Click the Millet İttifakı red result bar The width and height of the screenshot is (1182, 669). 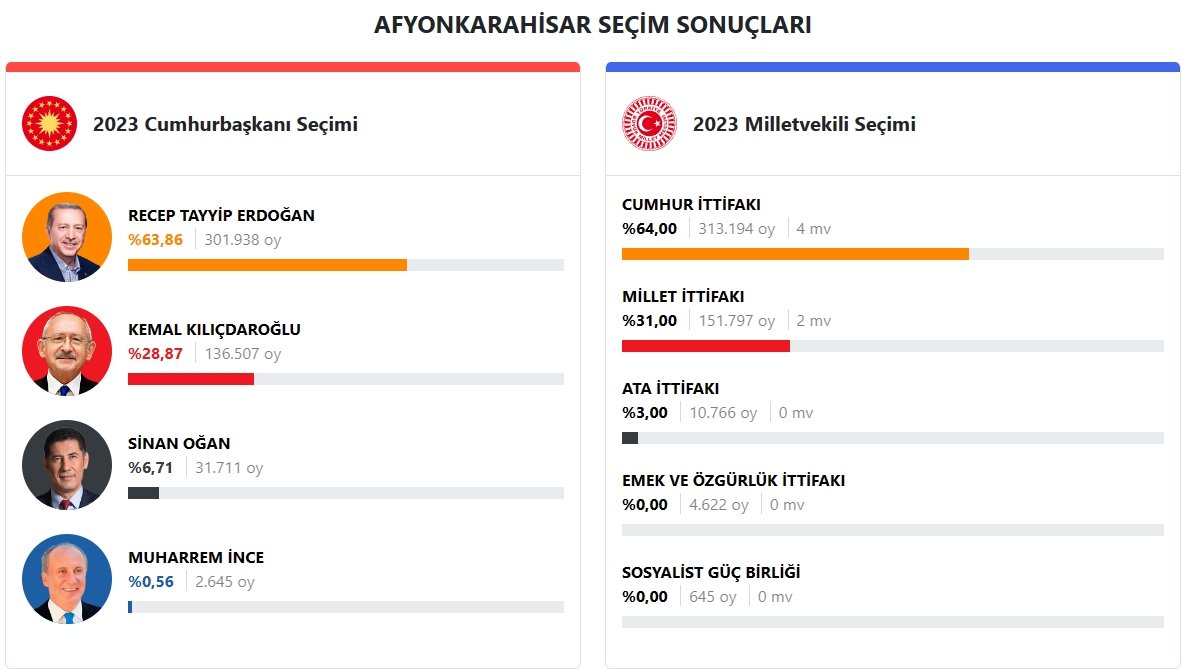click(705, 346)
